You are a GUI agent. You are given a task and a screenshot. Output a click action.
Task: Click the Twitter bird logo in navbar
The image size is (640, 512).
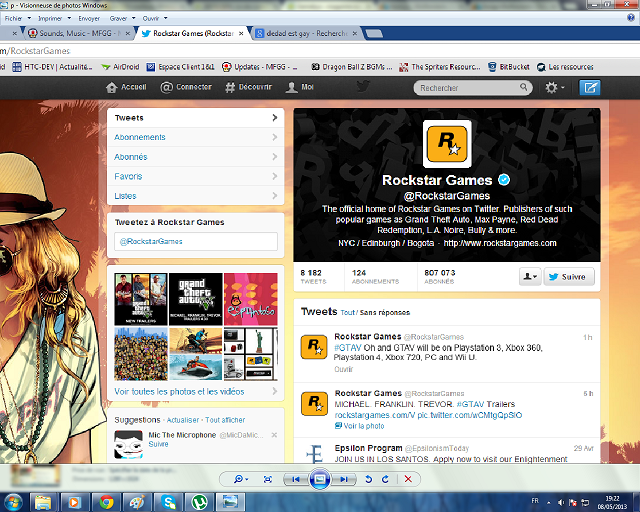click(363, 86)
